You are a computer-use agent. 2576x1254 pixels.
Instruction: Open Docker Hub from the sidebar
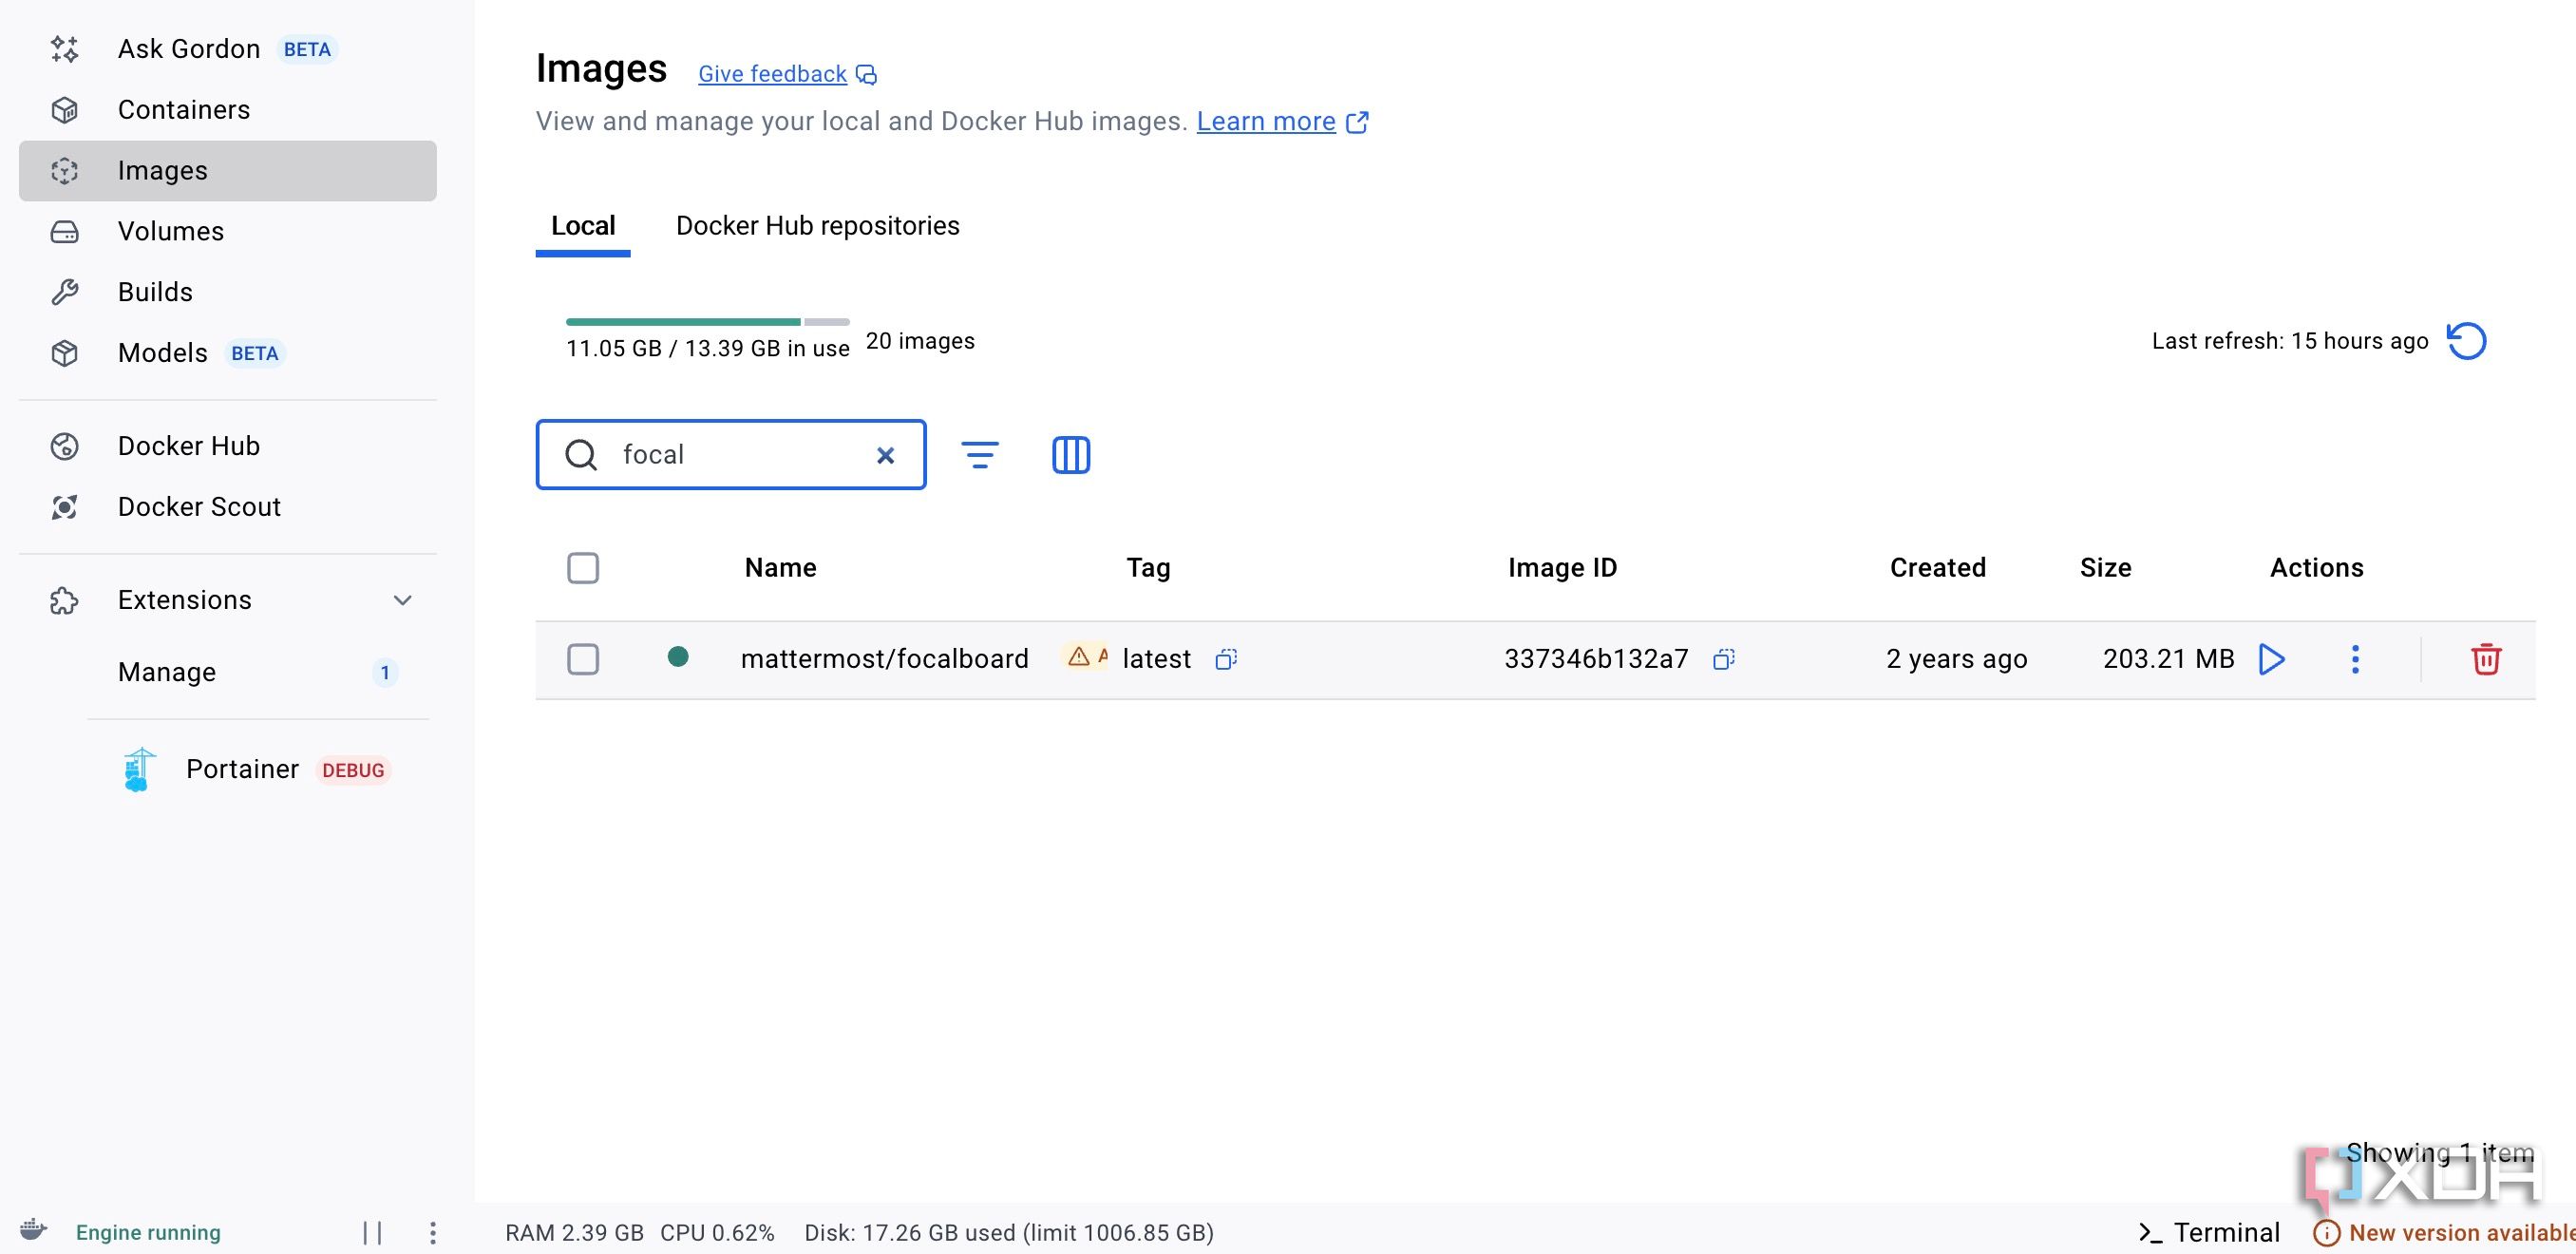227,446
